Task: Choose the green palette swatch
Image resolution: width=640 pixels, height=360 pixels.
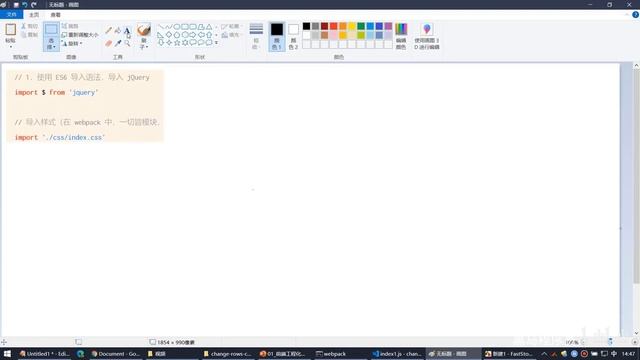Action: click(361, 27)
